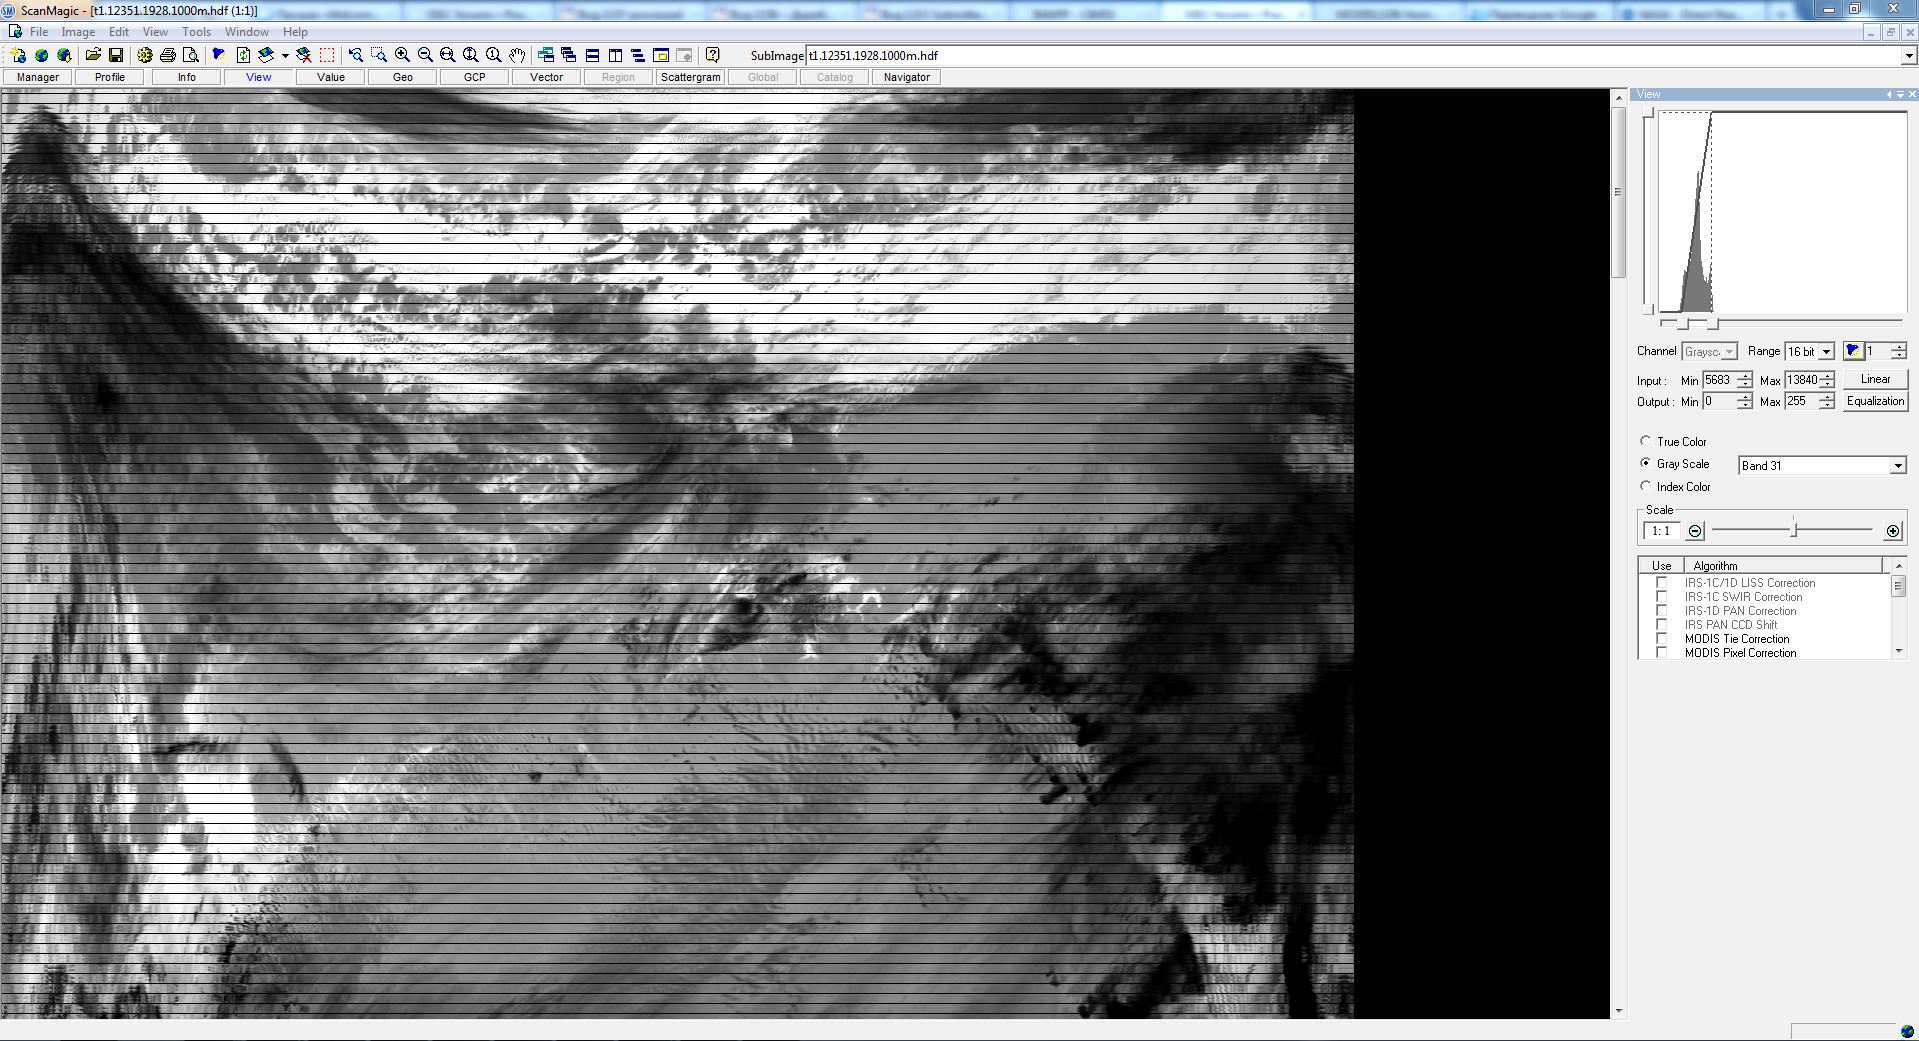Click the green refresh page icon

243,55
